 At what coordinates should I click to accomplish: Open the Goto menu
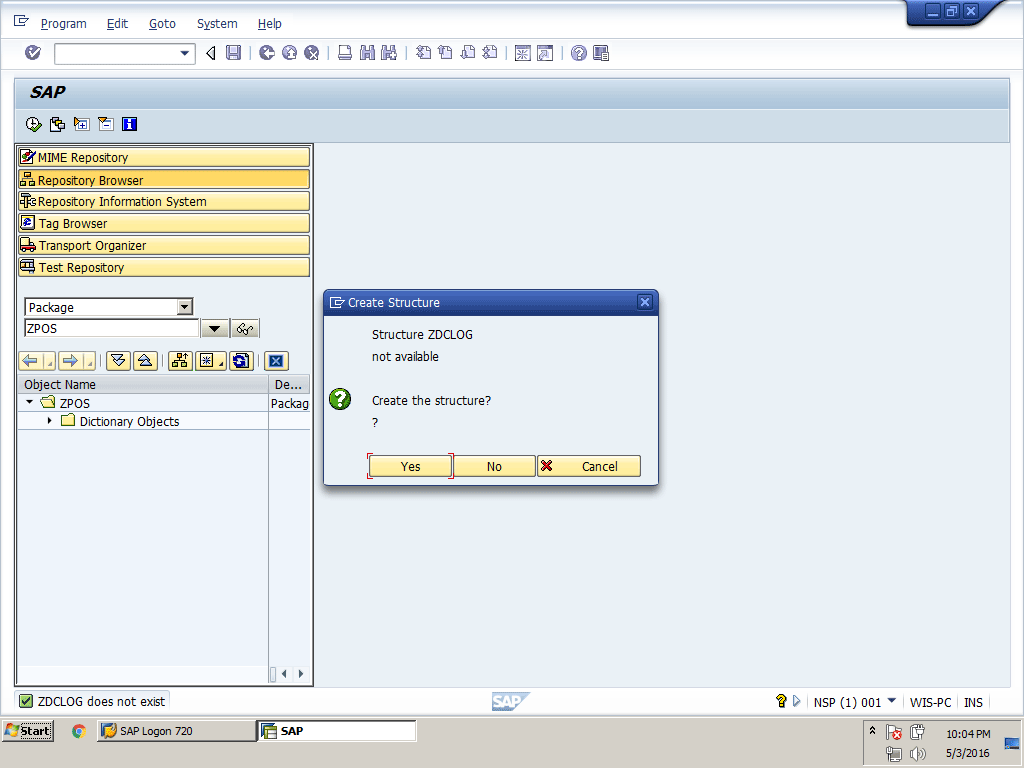[162, 23]
